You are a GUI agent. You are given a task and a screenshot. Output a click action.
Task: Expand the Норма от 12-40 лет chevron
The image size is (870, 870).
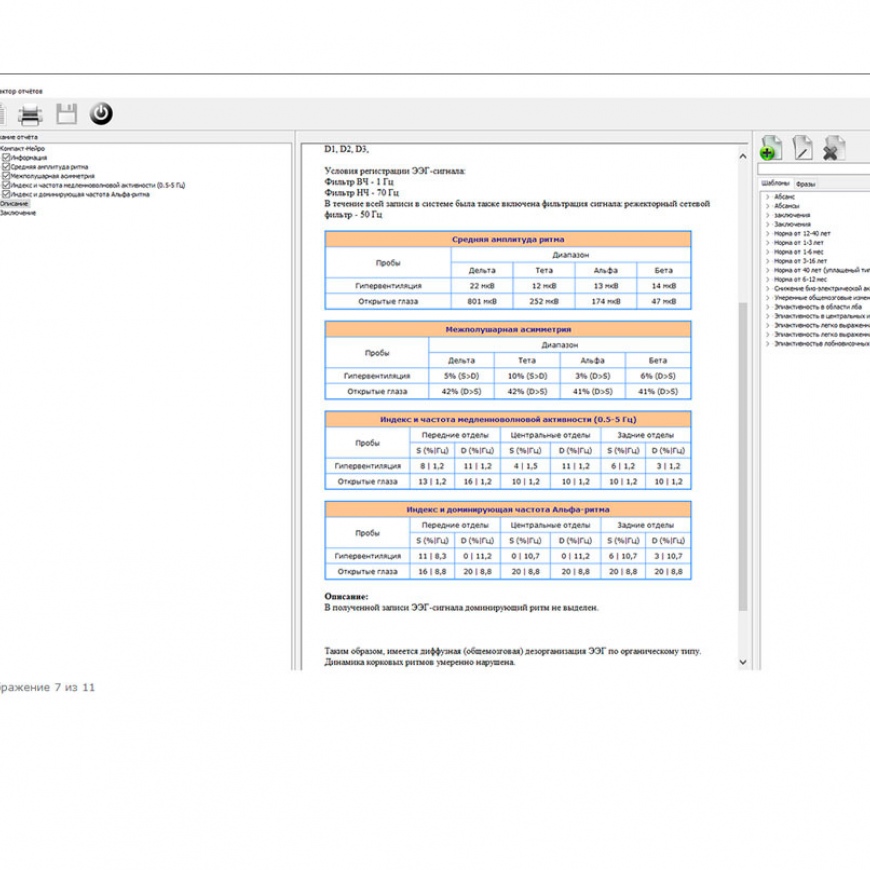click(767, 234)
